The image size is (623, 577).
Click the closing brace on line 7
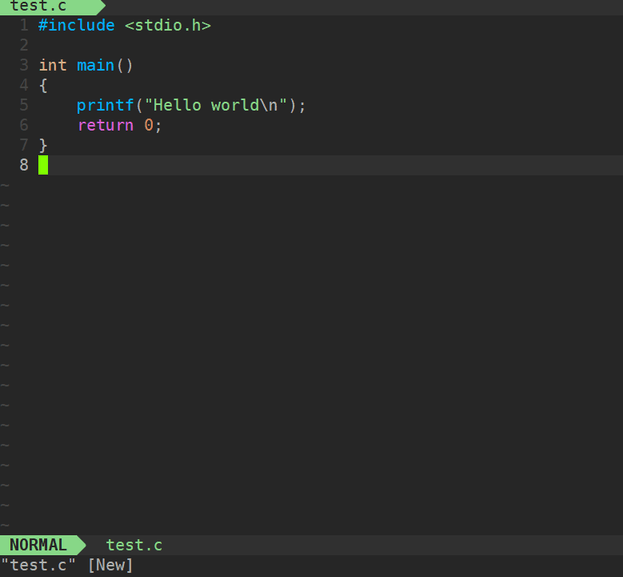pos(43,145)
